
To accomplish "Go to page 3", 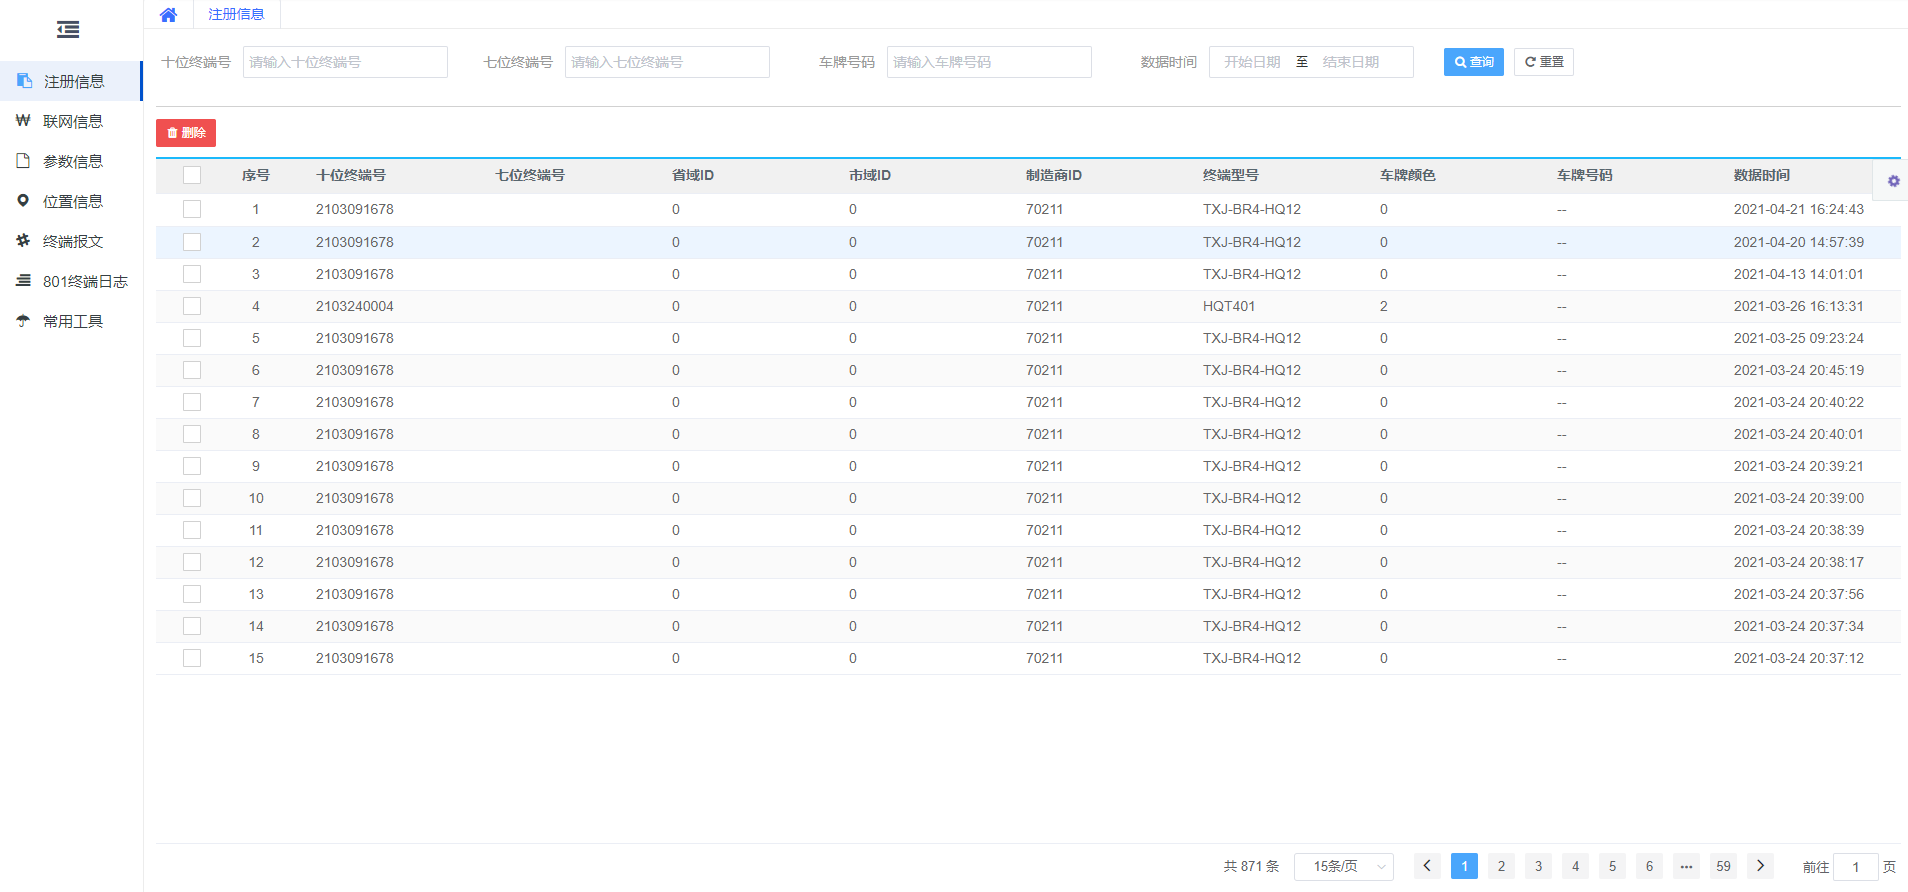I will 1538,866.
